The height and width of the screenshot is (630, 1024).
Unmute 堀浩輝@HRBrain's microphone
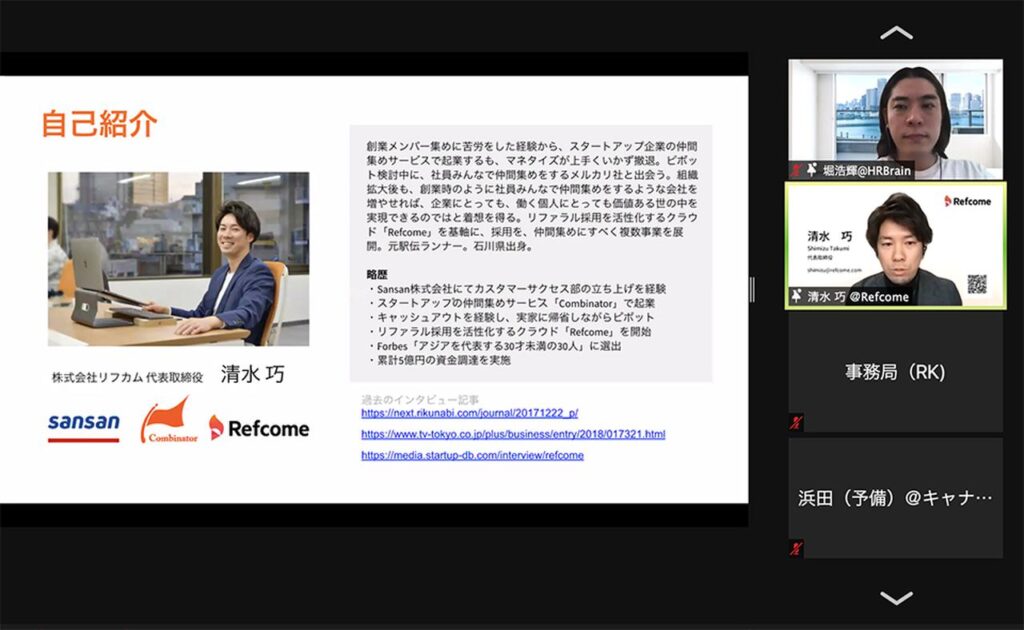click(x=795, y=167)
